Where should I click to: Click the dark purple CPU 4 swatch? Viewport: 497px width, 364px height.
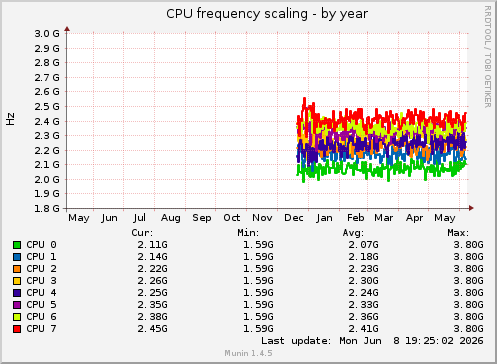pos(17,293)
